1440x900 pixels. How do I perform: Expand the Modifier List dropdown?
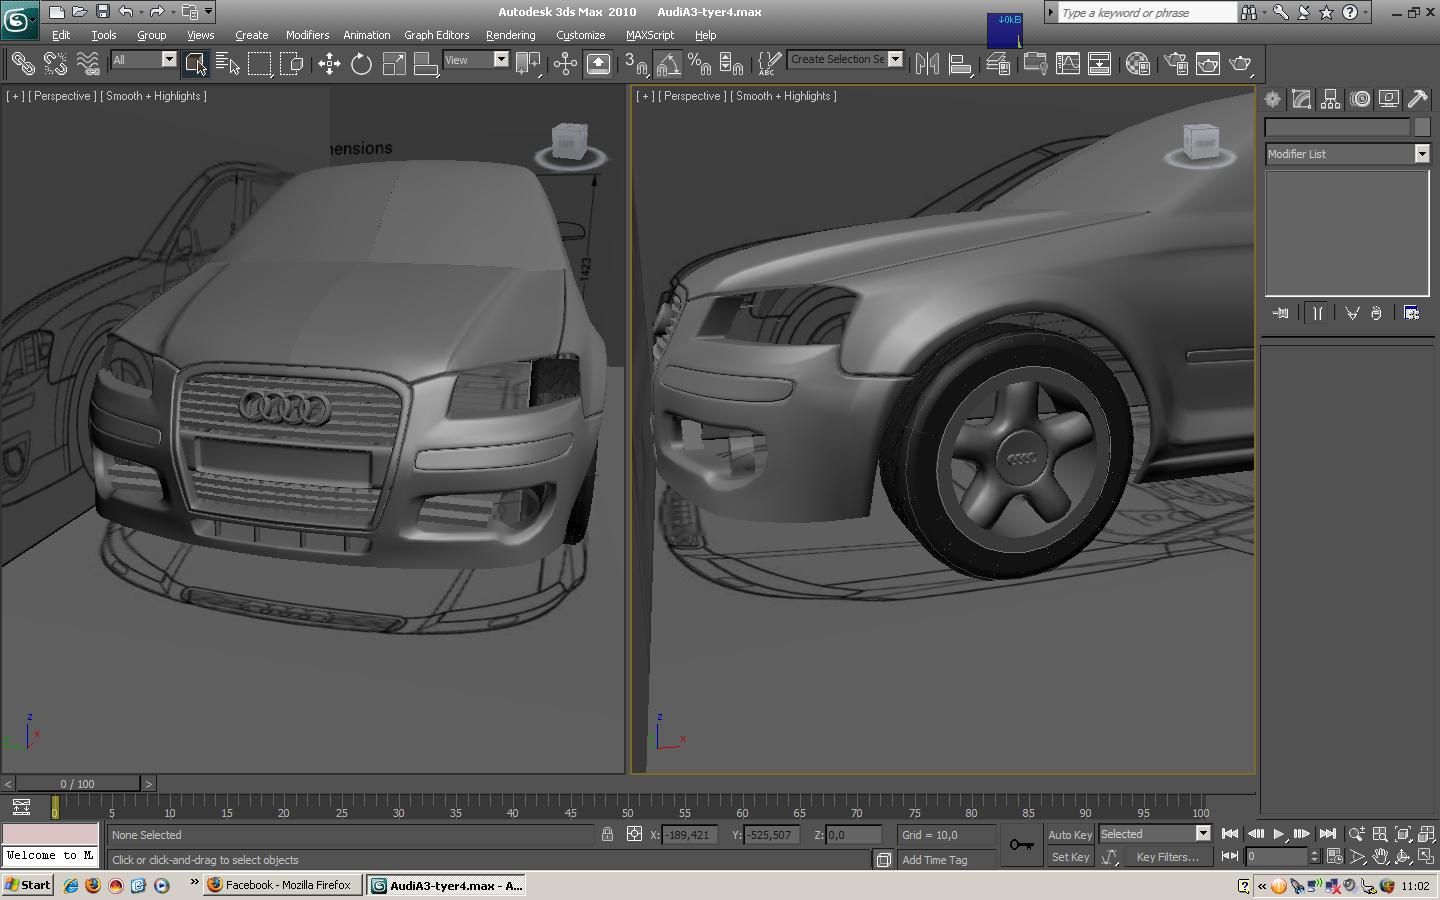coord(1422,154)
